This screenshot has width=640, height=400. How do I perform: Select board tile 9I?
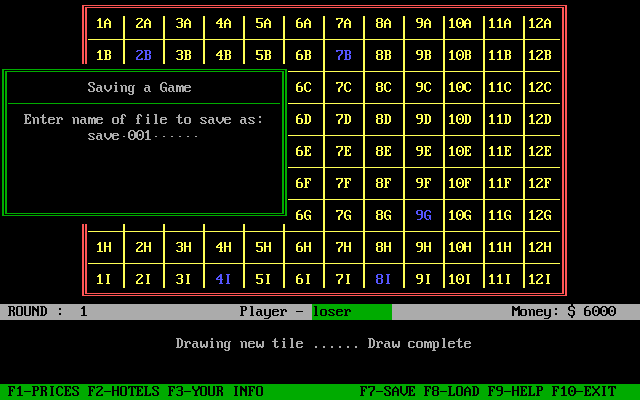tap(424, 280)
